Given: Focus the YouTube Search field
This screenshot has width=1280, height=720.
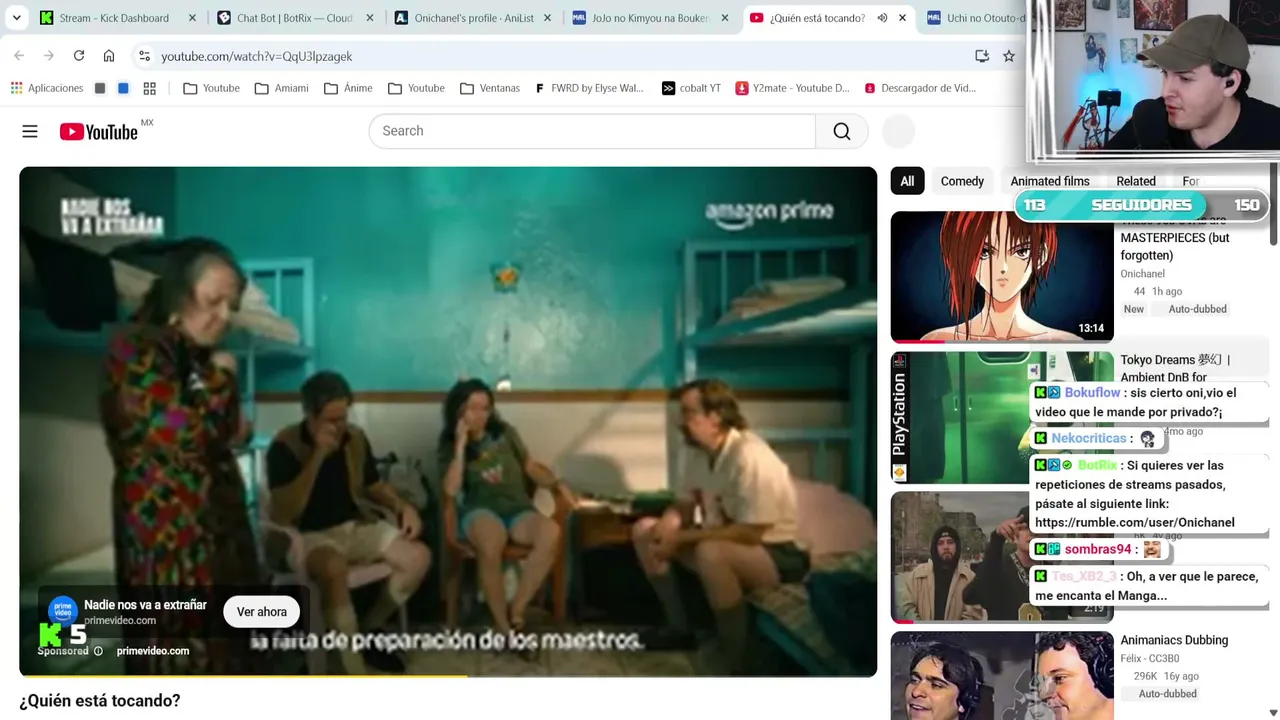Looking at the screenshot, I should [592, 131].
